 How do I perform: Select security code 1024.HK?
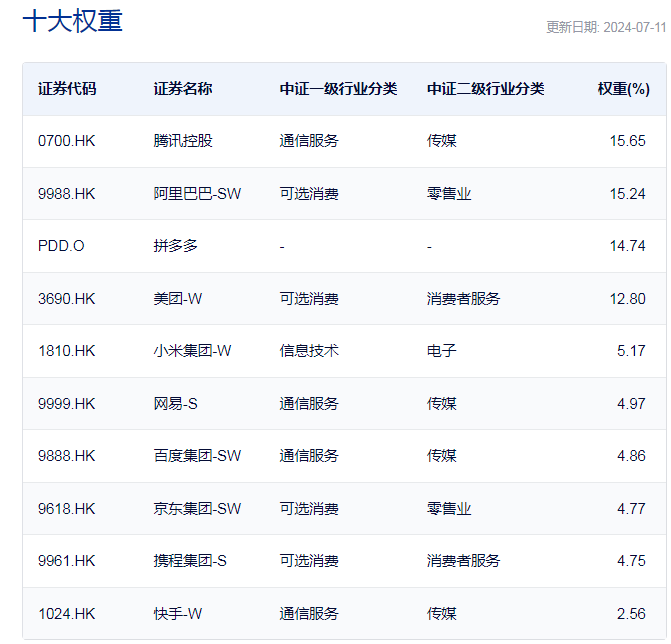click(x=66, y=614)
